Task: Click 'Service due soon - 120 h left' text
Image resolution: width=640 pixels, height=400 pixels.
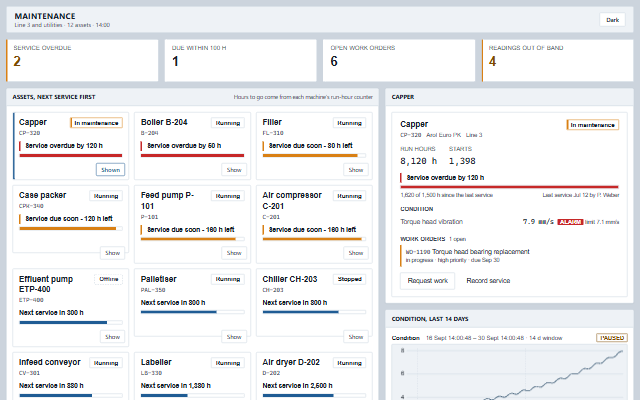Action: (69, 219)
